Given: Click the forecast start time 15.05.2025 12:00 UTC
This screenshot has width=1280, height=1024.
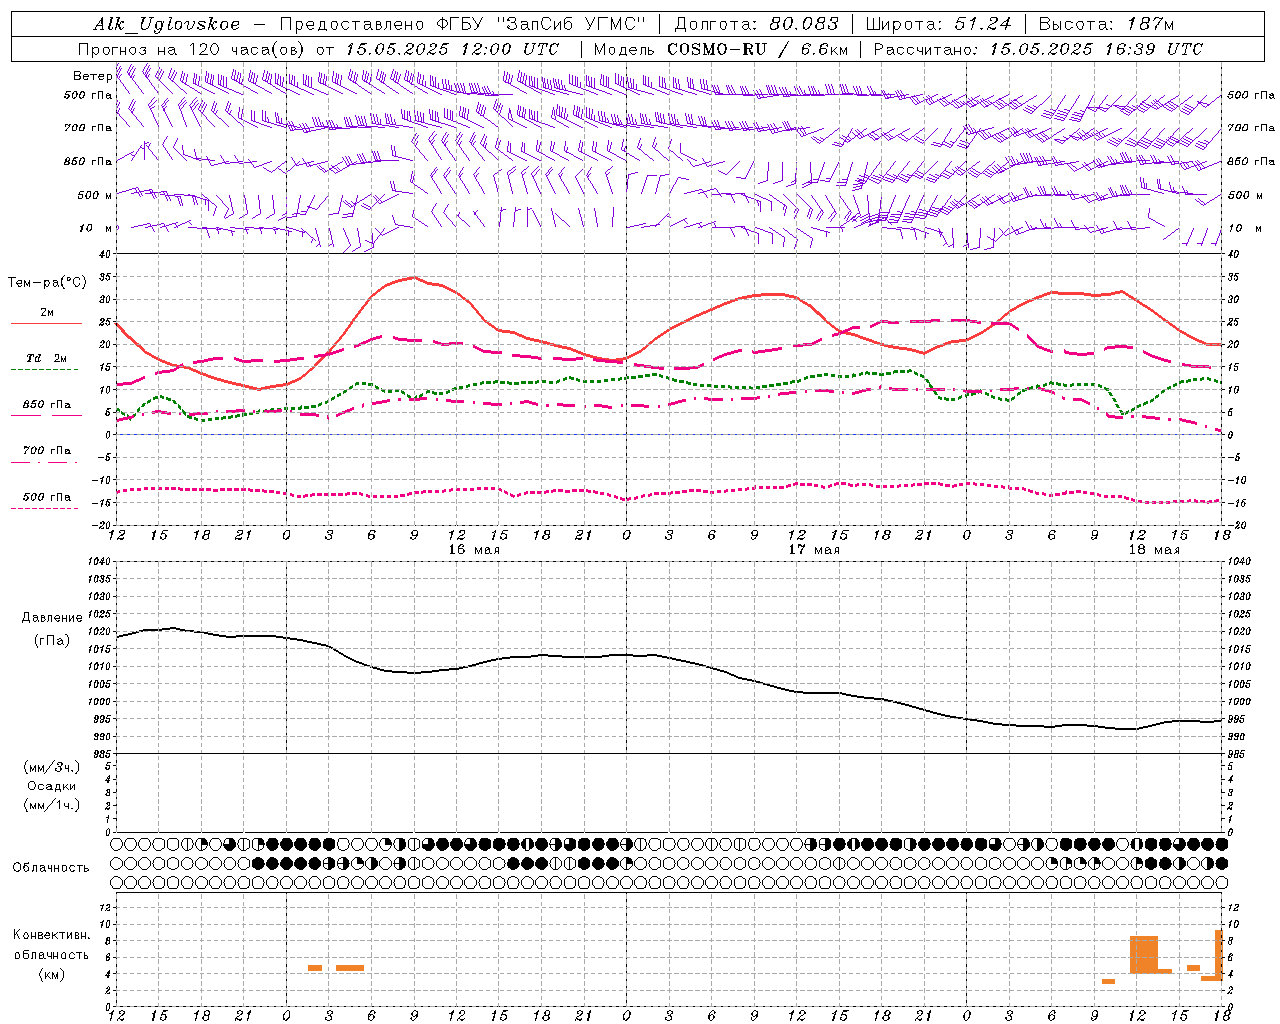Looking at the screenshot, I should (x=452, y=49).
